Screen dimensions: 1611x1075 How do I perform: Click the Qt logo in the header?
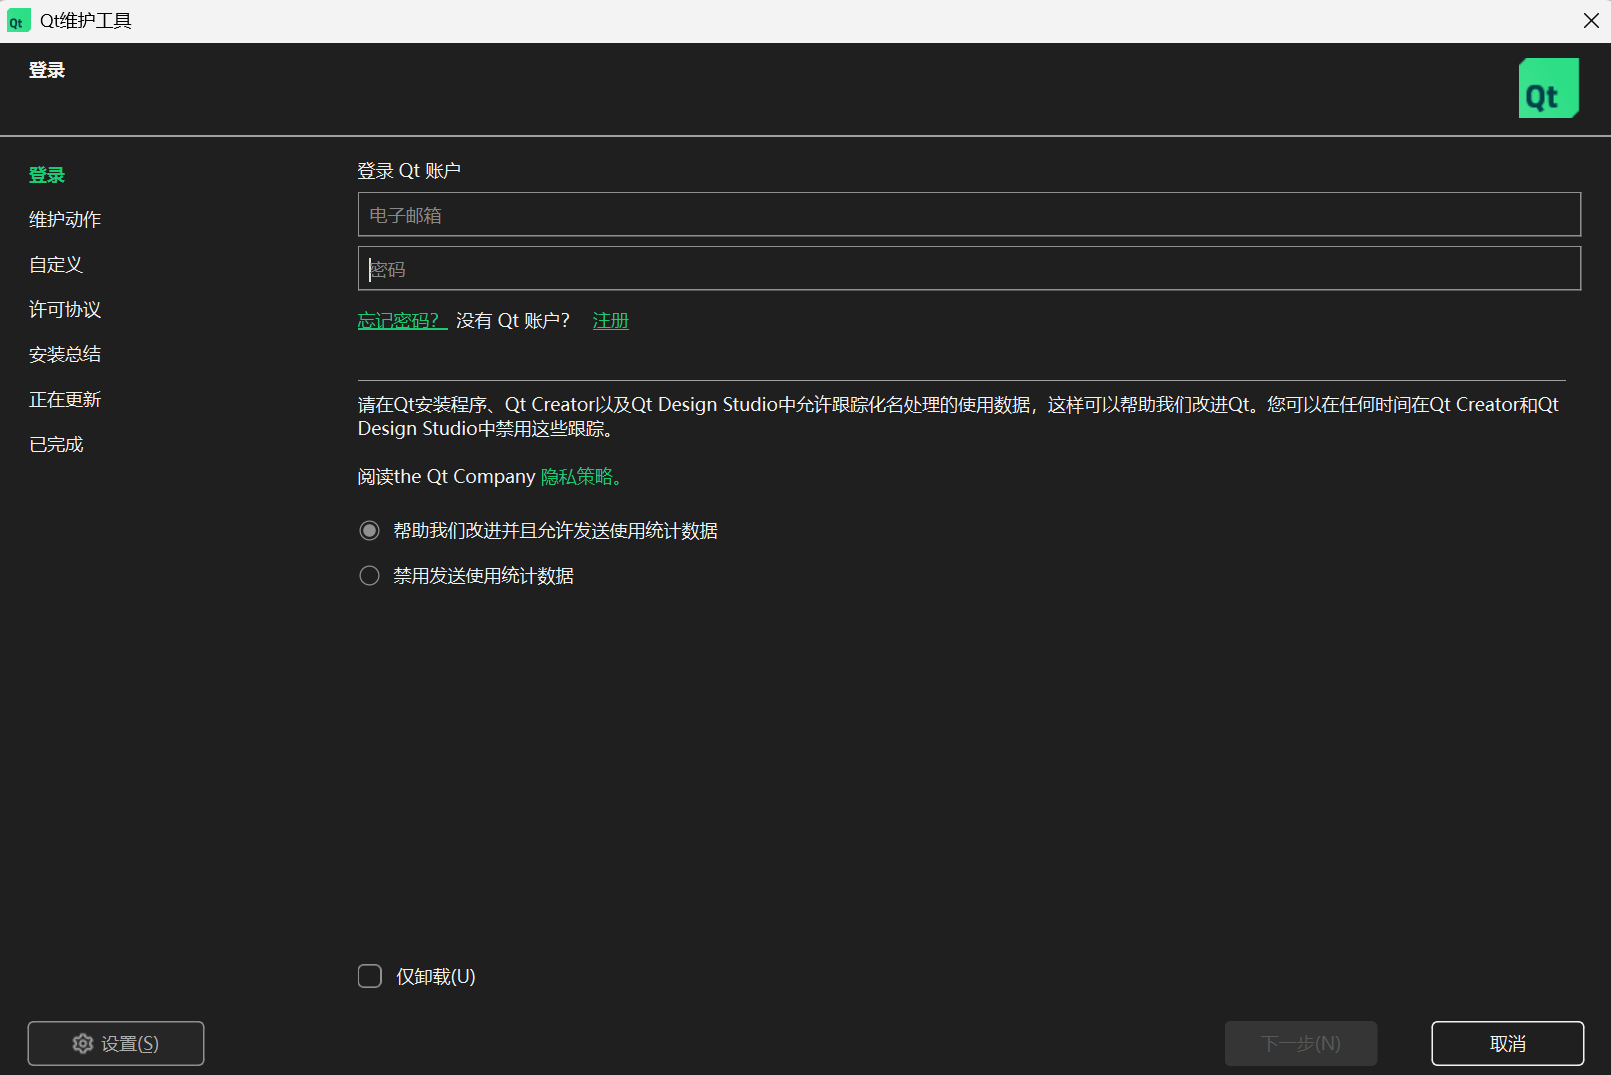coord(1548,88)
